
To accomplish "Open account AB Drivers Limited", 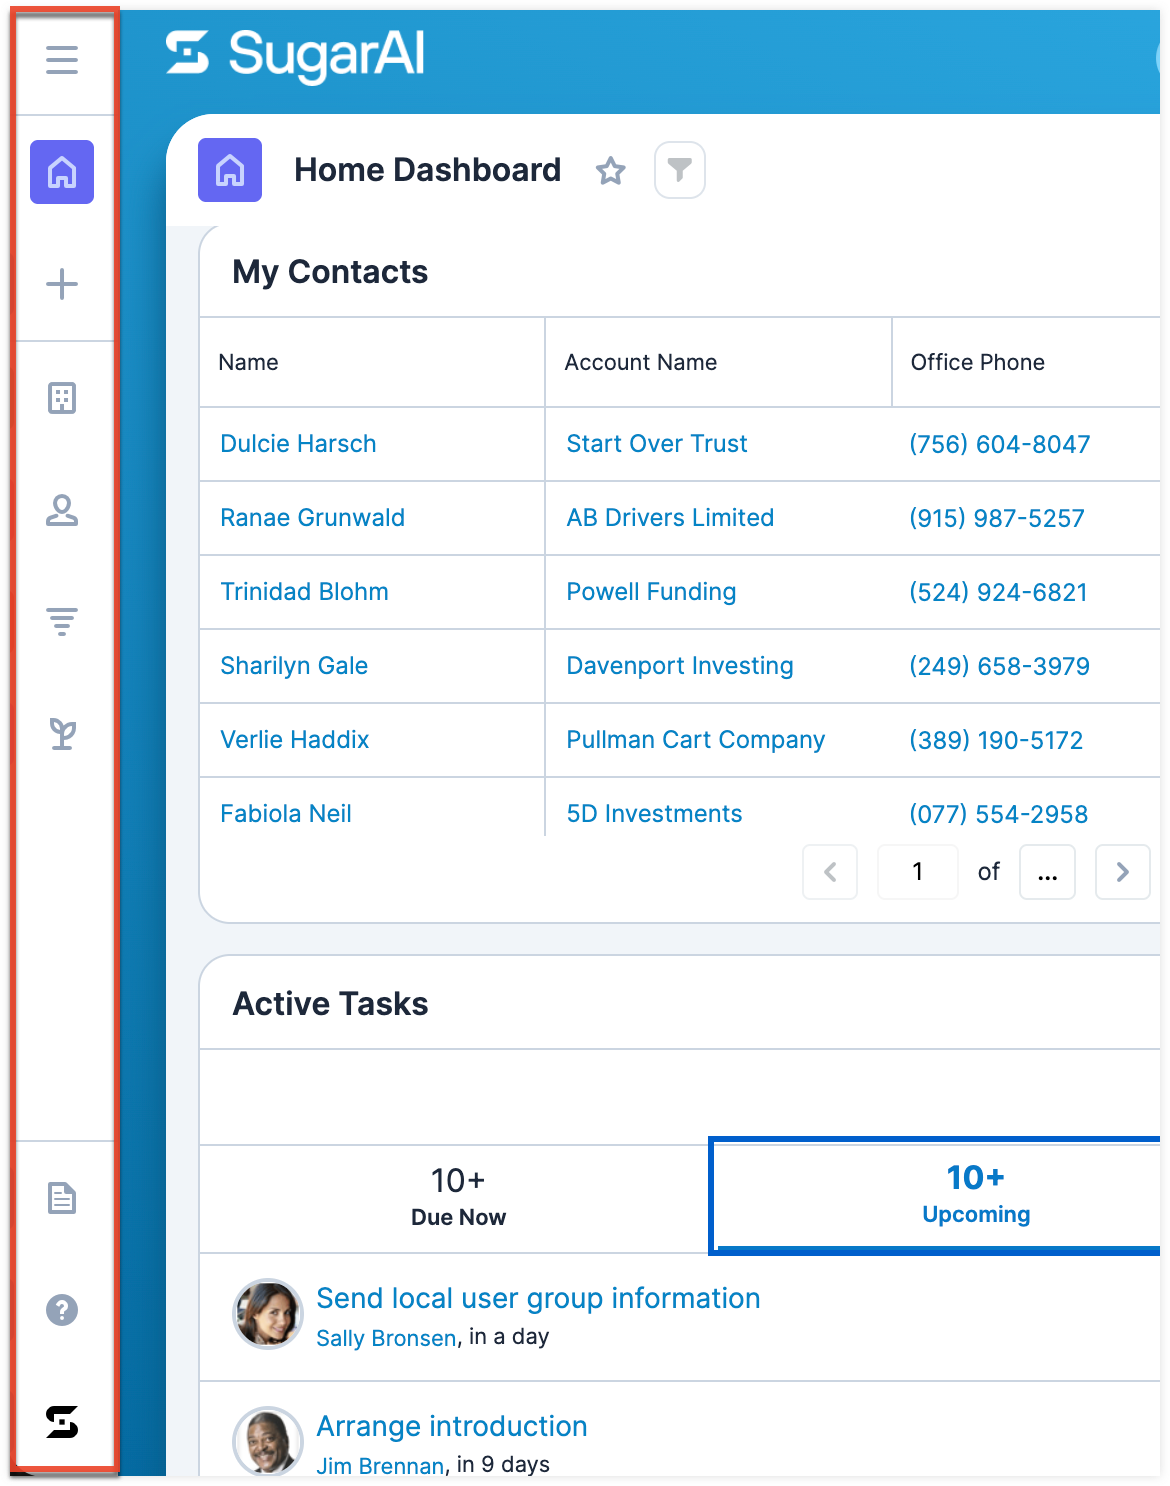I will tap(670, 518).
